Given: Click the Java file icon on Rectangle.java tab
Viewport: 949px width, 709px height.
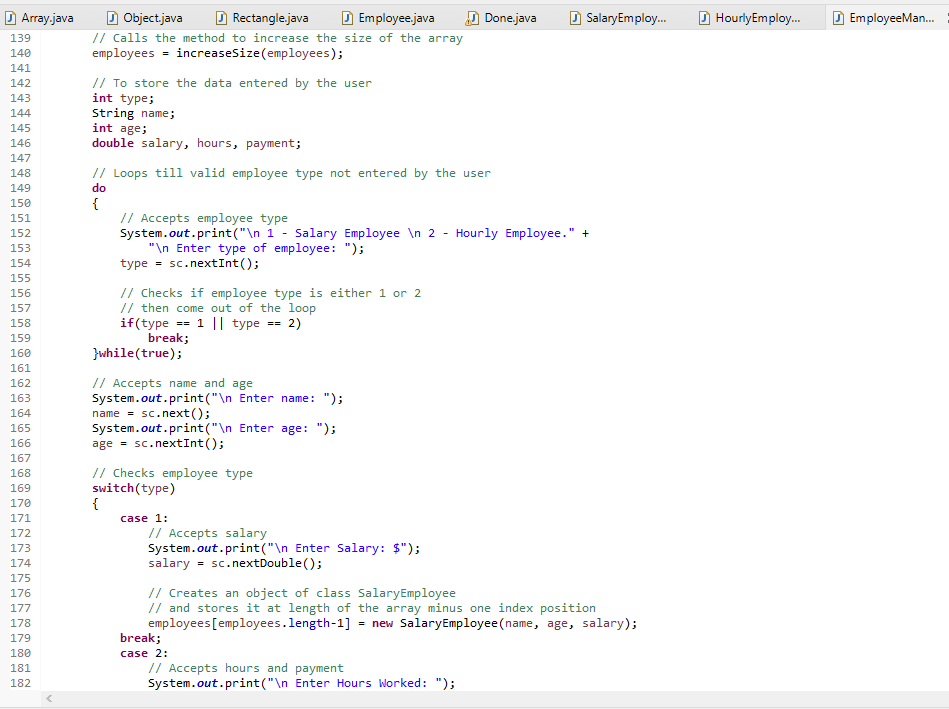Looking at the screenshot, I should [x=222, y=18].
